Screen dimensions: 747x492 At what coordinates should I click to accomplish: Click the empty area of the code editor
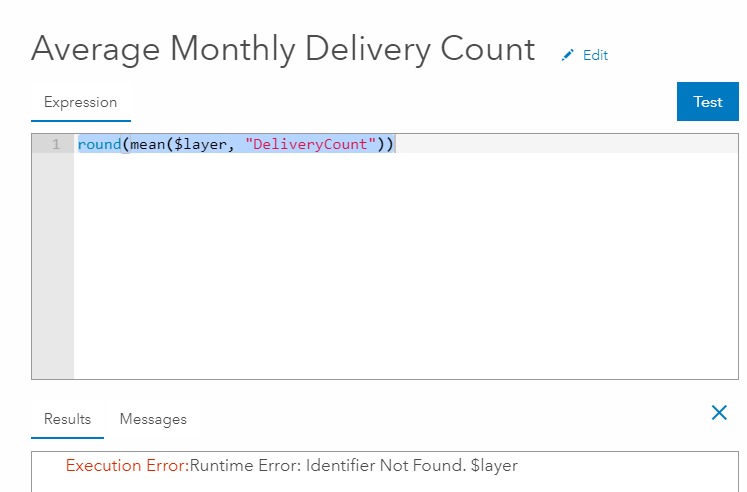pos(400,270)
